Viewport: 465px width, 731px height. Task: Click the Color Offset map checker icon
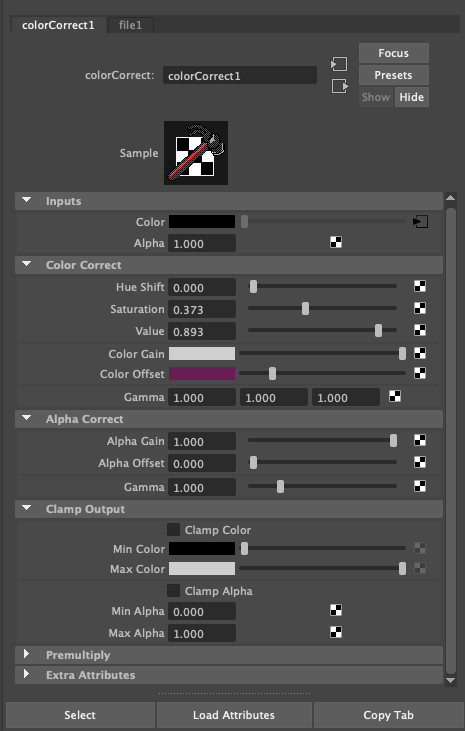pyautogui.click(x=420, y=373)
